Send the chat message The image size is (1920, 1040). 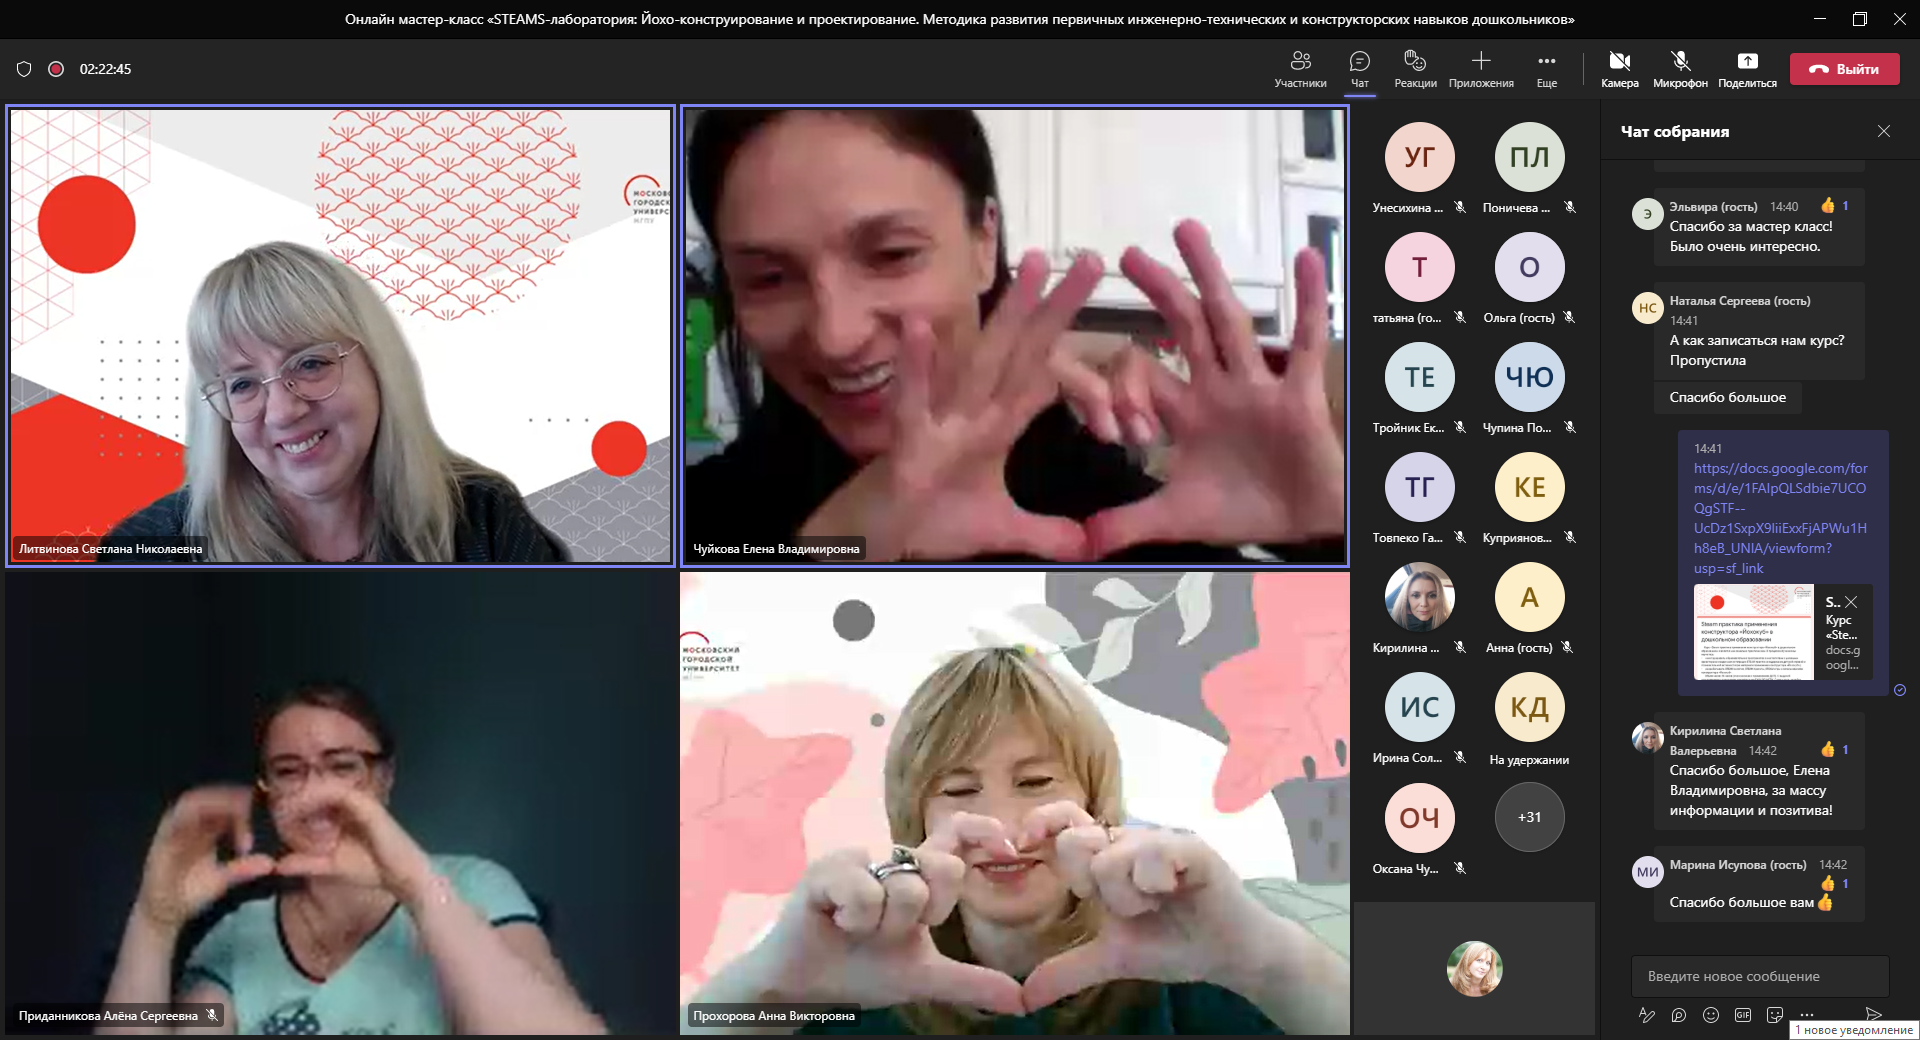[x=1873, y=1015]
